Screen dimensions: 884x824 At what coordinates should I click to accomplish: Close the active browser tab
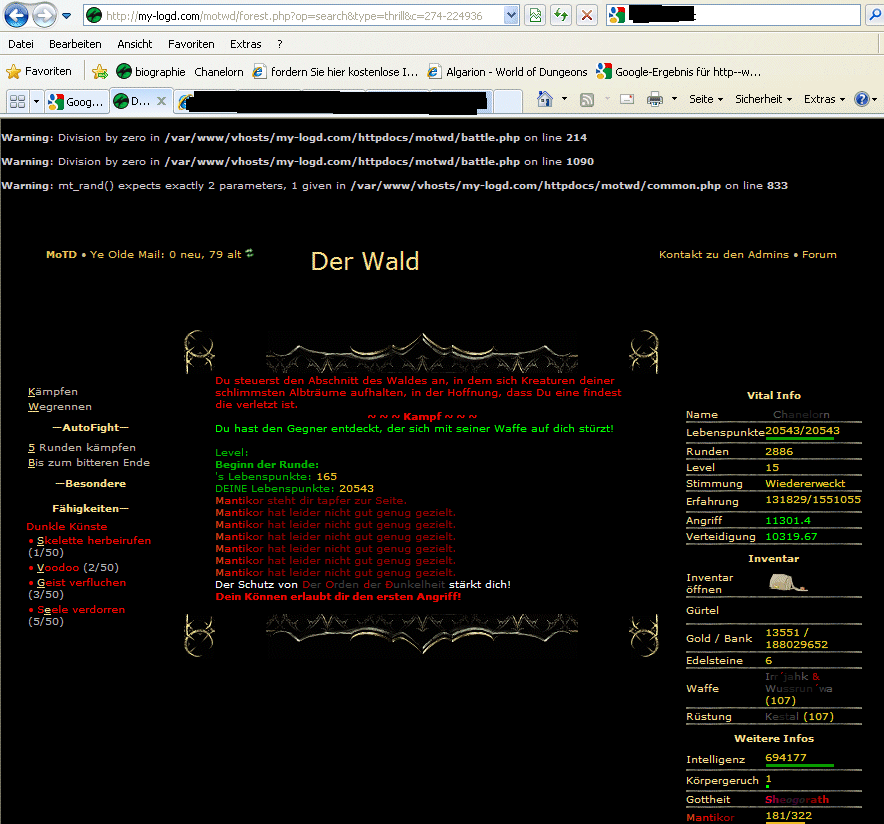tap(162, 101)
